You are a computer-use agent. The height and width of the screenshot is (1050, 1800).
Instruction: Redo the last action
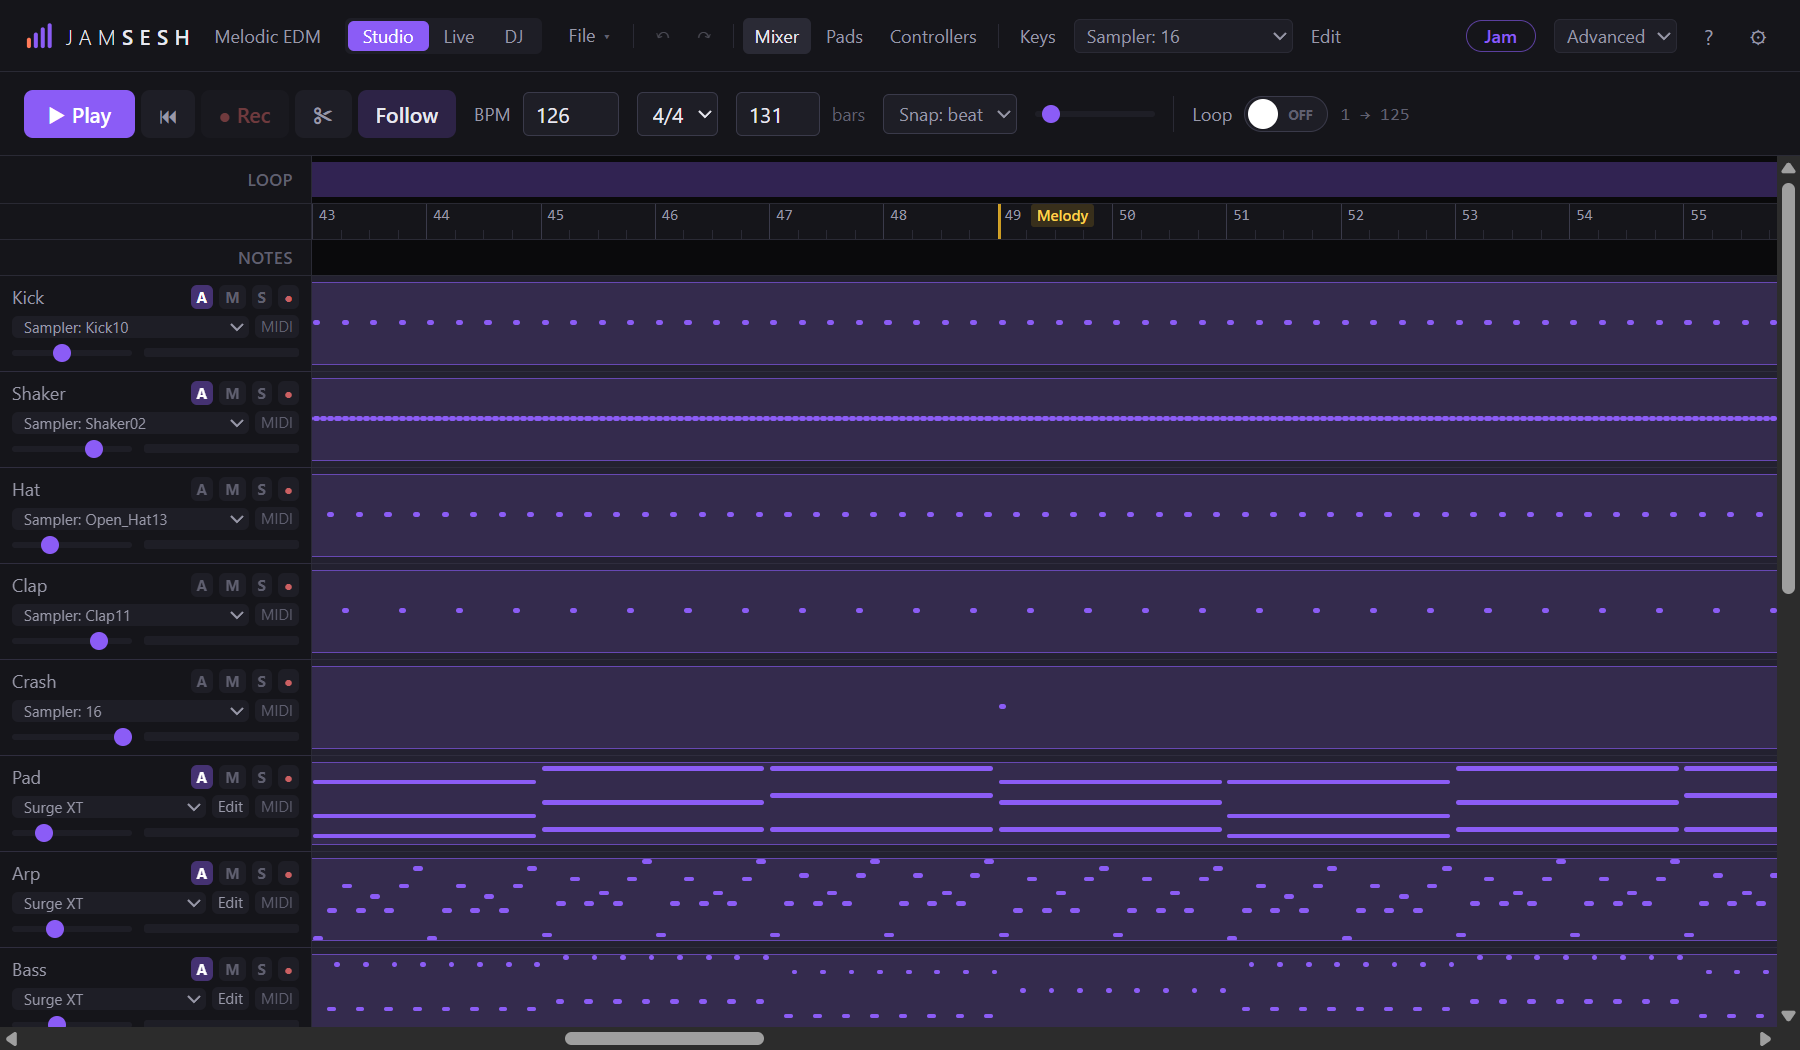pos(704,36)
